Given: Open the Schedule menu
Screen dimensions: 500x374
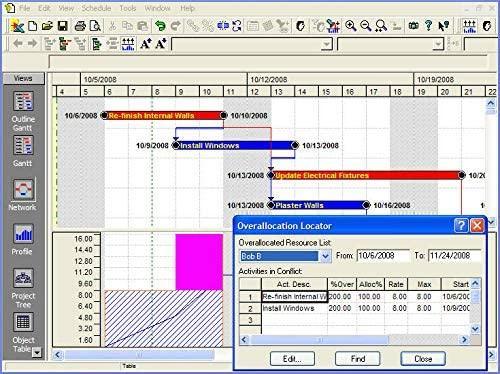Looking at the screenshot, I should [x=96, y=8].
